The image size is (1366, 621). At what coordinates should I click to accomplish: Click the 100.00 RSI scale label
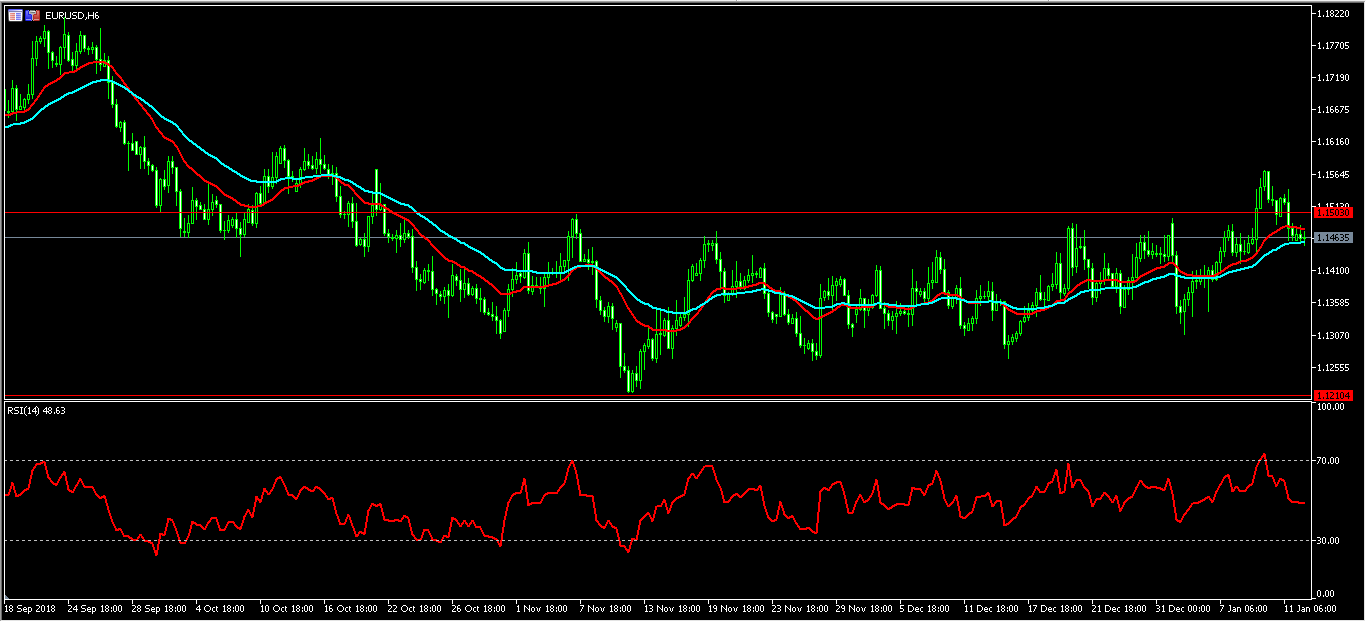1332,407
